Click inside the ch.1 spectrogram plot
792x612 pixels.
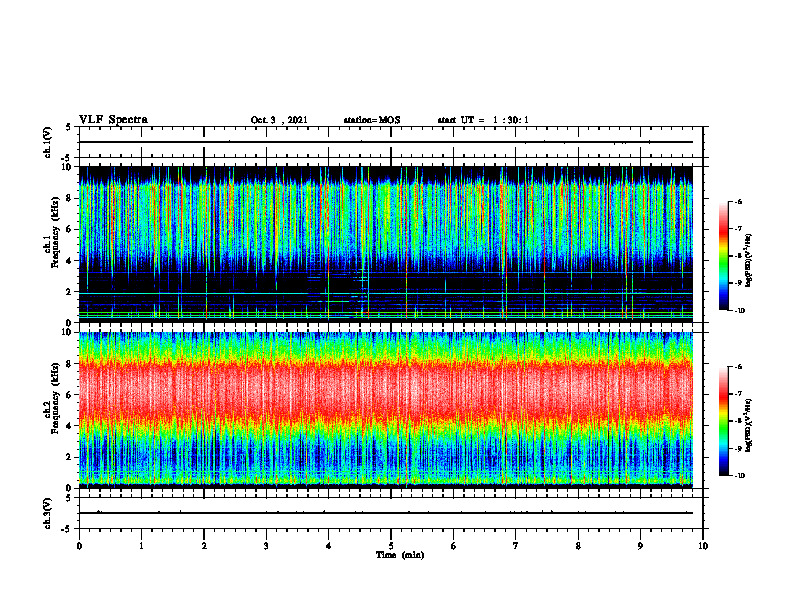point(386,244)
